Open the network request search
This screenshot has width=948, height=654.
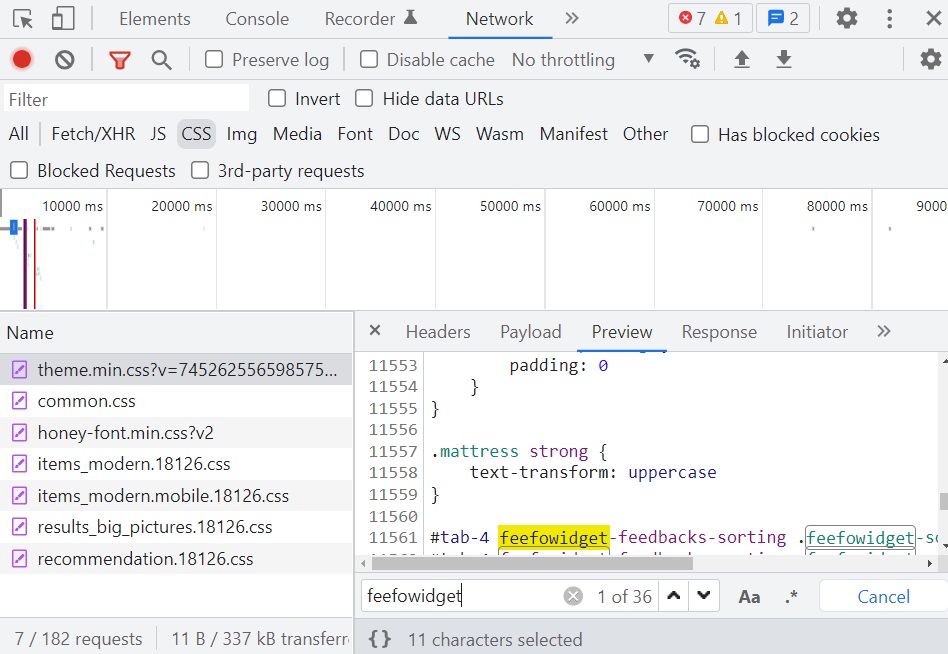click(x=161, y=60)
